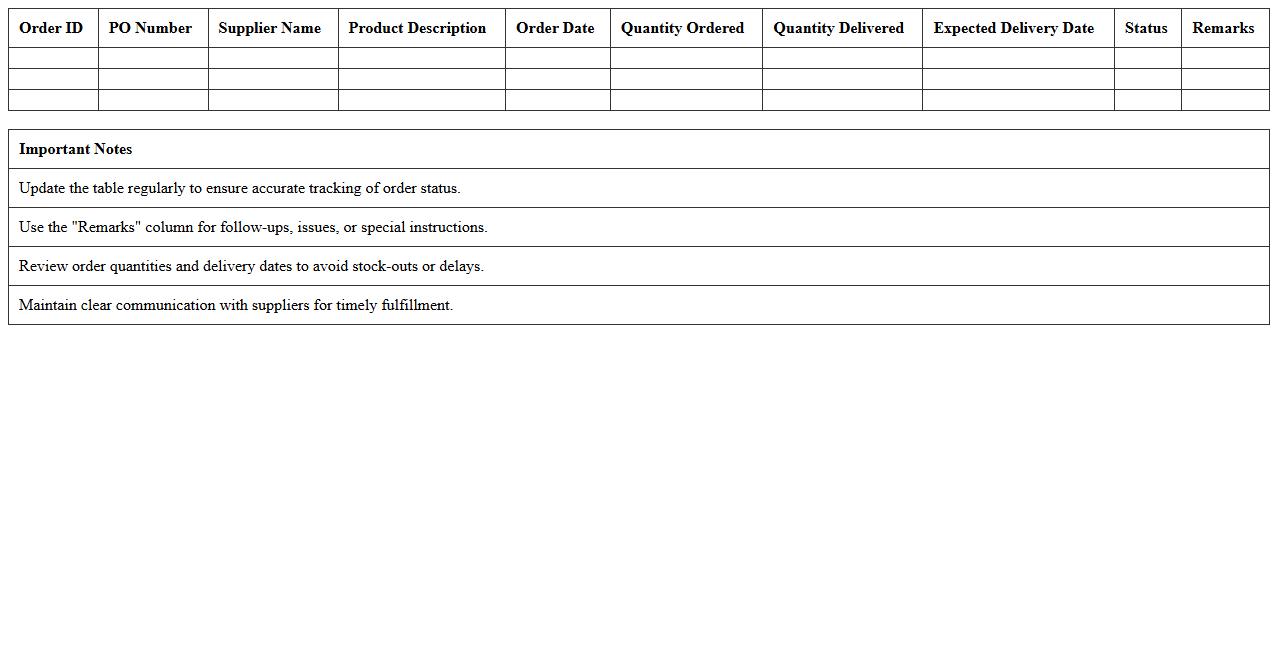Click the Remarks header cell
This screenshot has height=650, width=1278.
pyautogui.click(x=1223, y=28)
